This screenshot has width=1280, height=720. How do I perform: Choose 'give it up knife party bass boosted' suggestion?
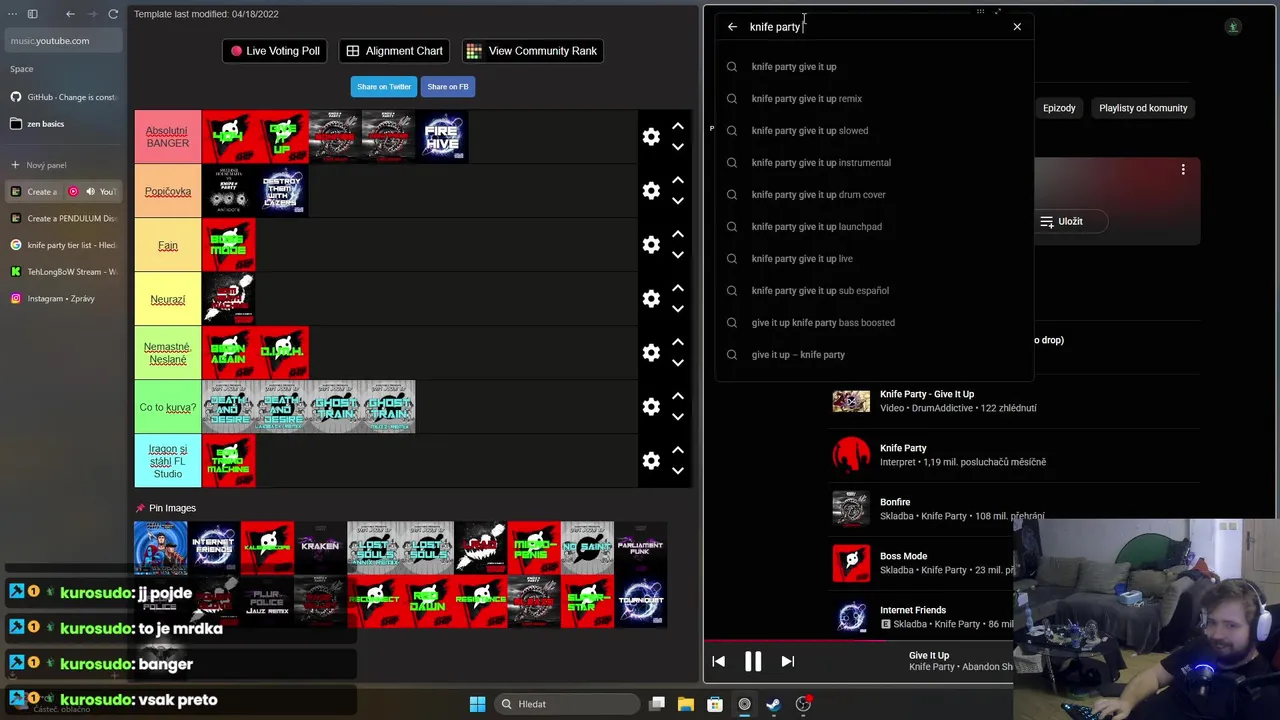874,323
